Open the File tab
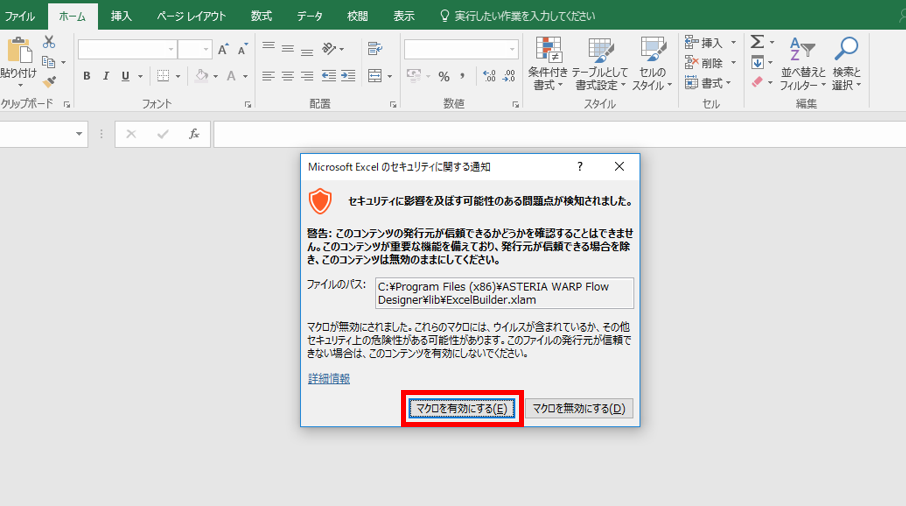 coord(20,16)
